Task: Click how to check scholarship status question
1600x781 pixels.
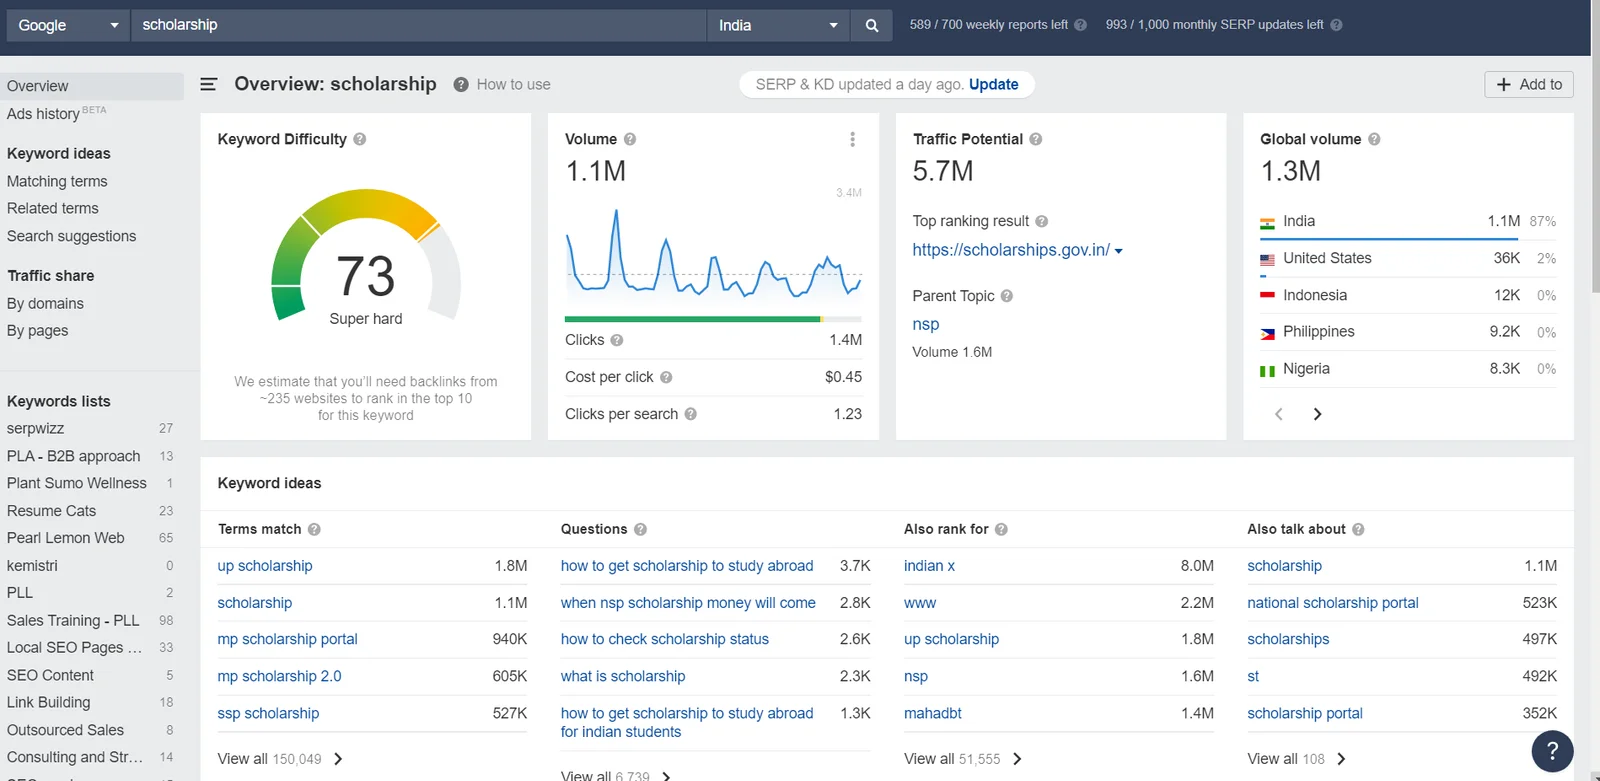Action: click(x=665, y=639)
